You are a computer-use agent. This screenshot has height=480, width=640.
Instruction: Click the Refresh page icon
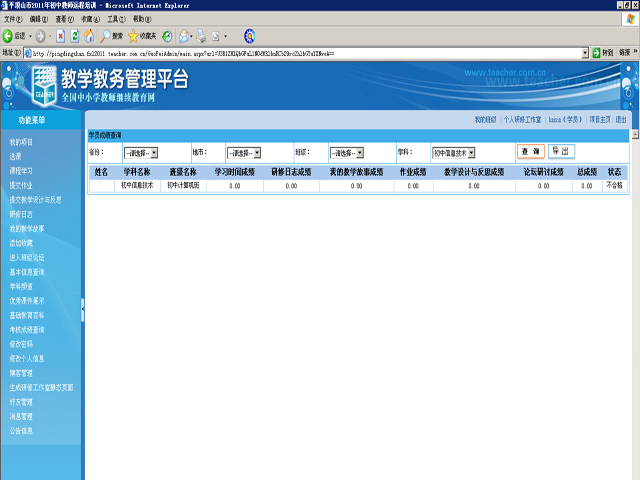point(74,36)
